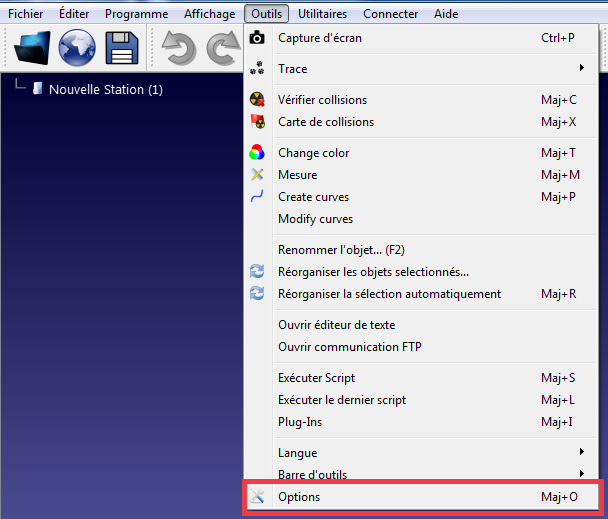Open the Plug-Ins entry
Image resolution: width=608 pixels, height=519 pixels.
pos(421,422)
